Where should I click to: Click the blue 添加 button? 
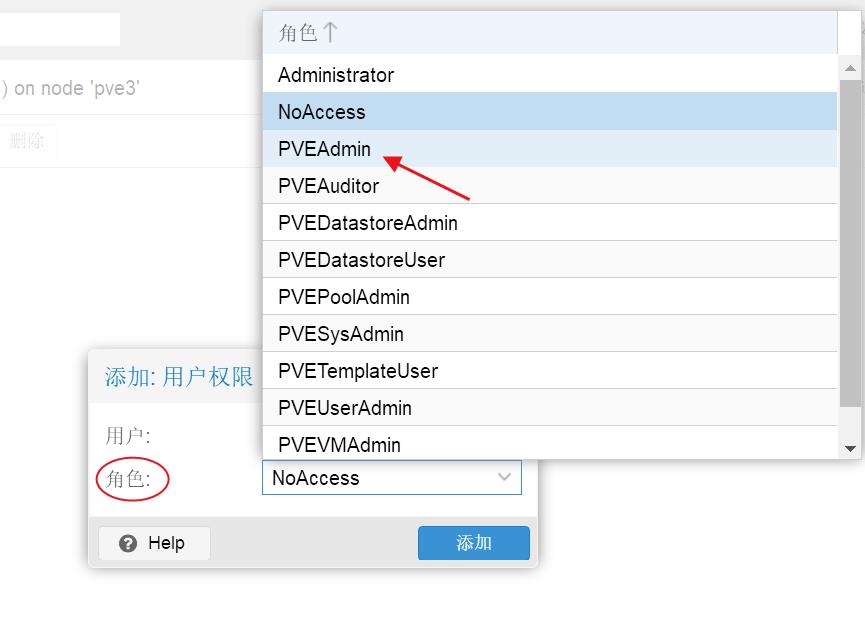[474, 543]
